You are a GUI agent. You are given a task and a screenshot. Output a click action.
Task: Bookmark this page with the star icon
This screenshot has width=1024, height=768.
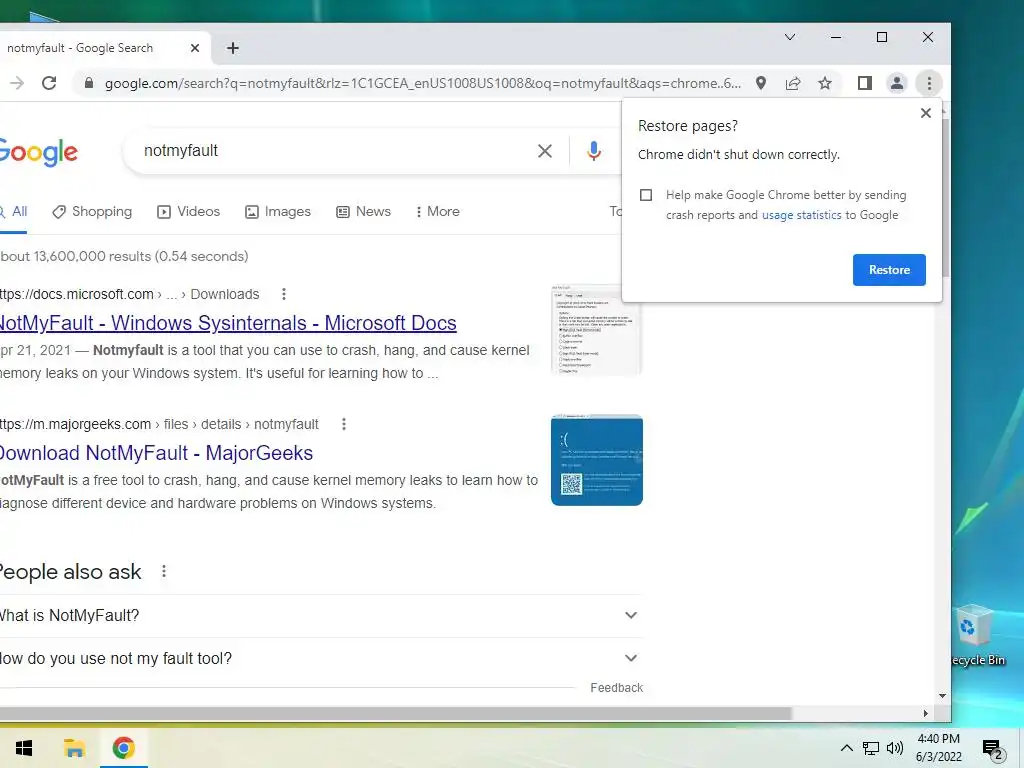click(825, 83)
